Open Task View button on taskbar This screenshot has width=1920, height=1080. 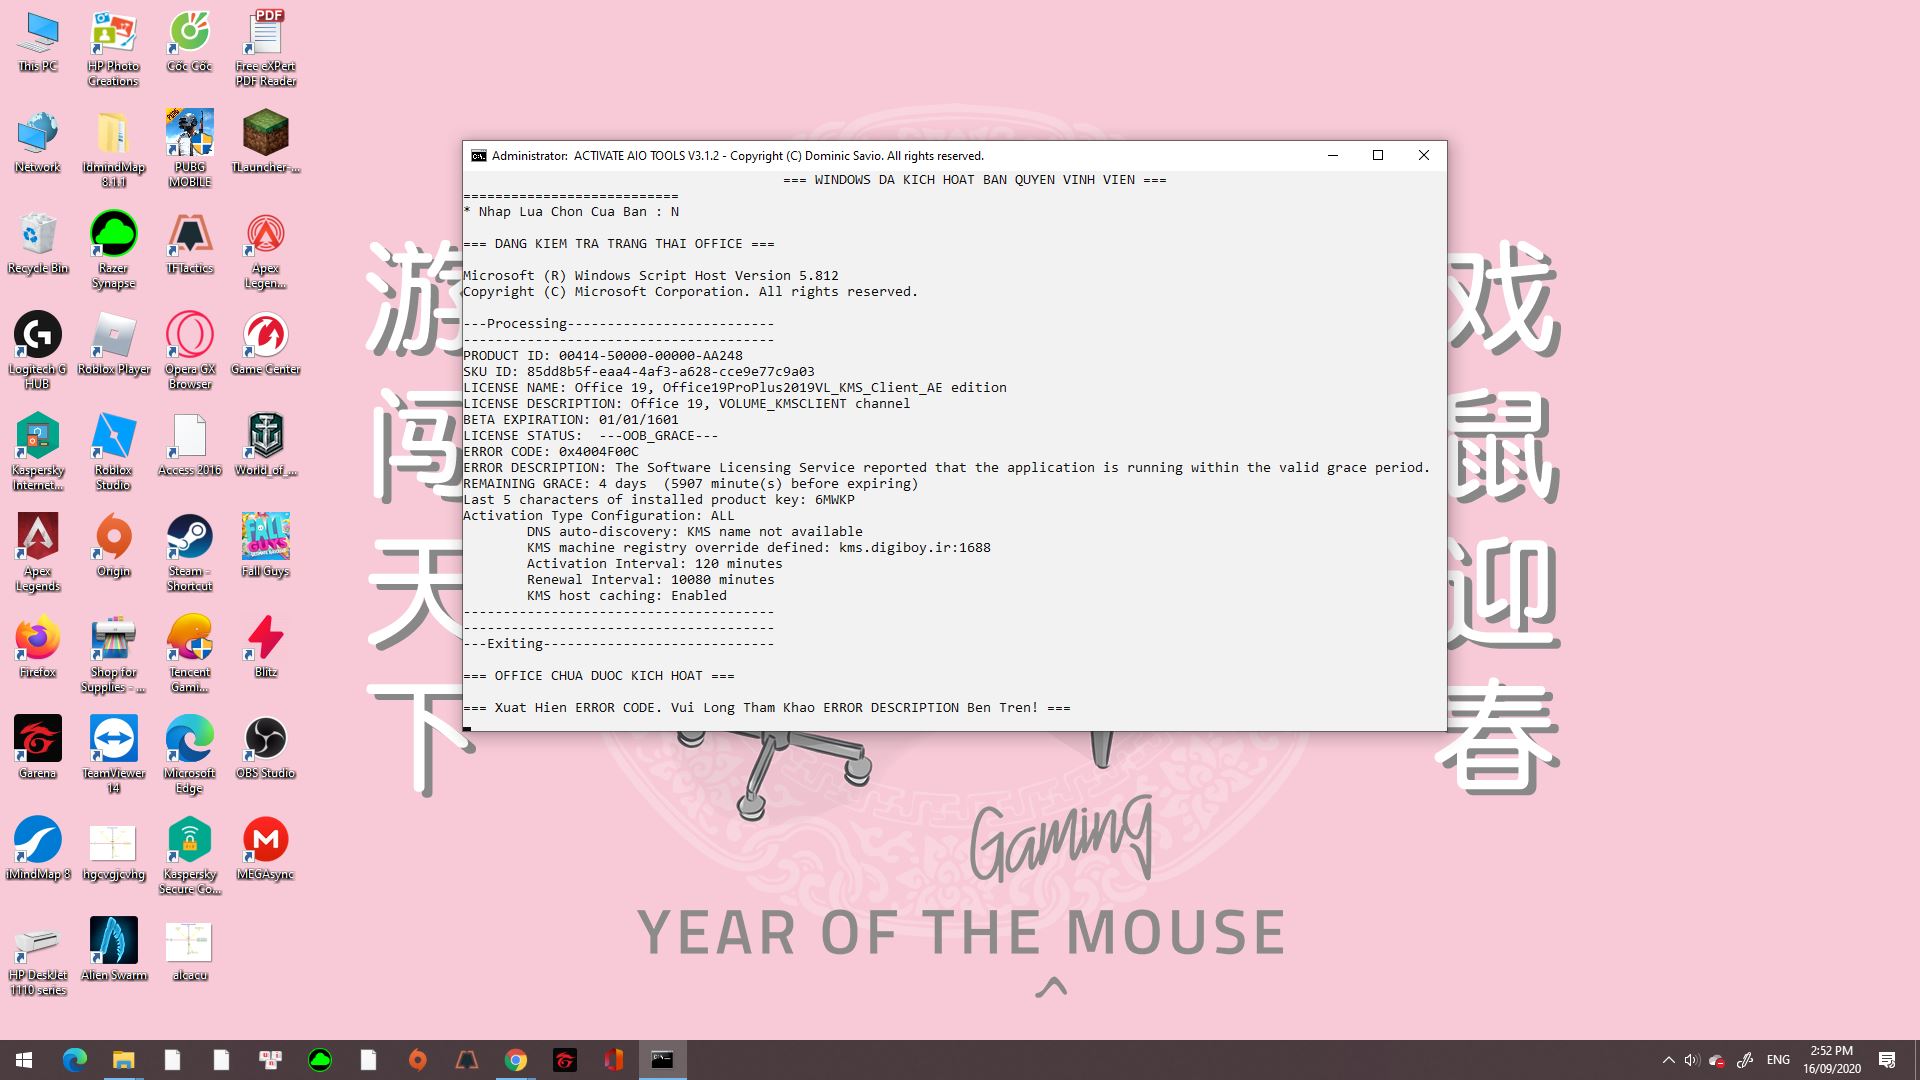pos(270,1059)
